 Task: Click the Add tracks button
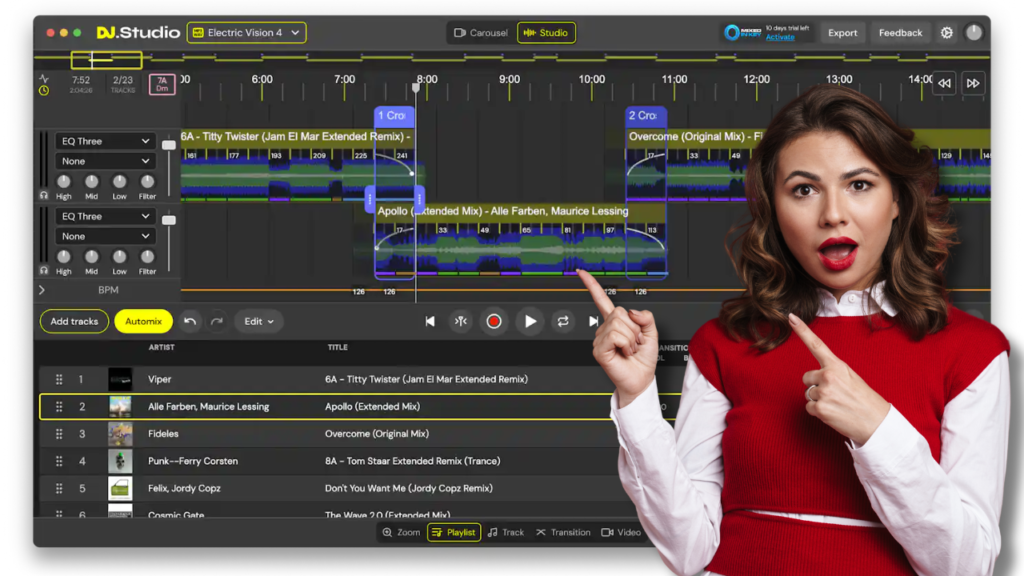(x=74, y=321)
